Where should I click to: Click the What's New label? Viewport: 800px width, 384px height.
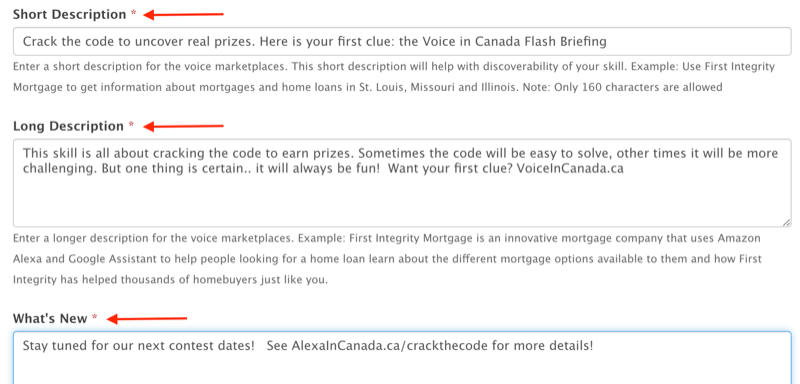coord(50,319)
